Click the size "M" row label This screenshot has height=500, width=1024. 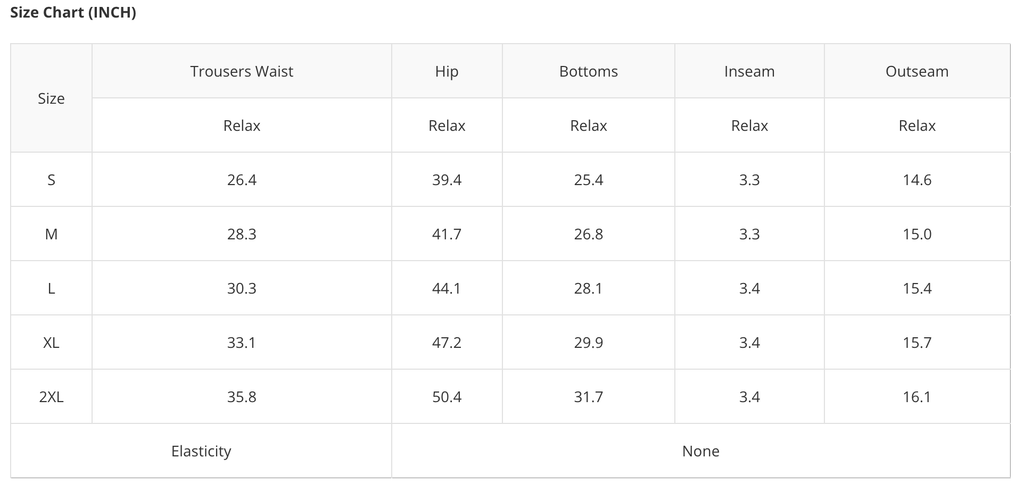pyautogui.click(x=51, y=234)
